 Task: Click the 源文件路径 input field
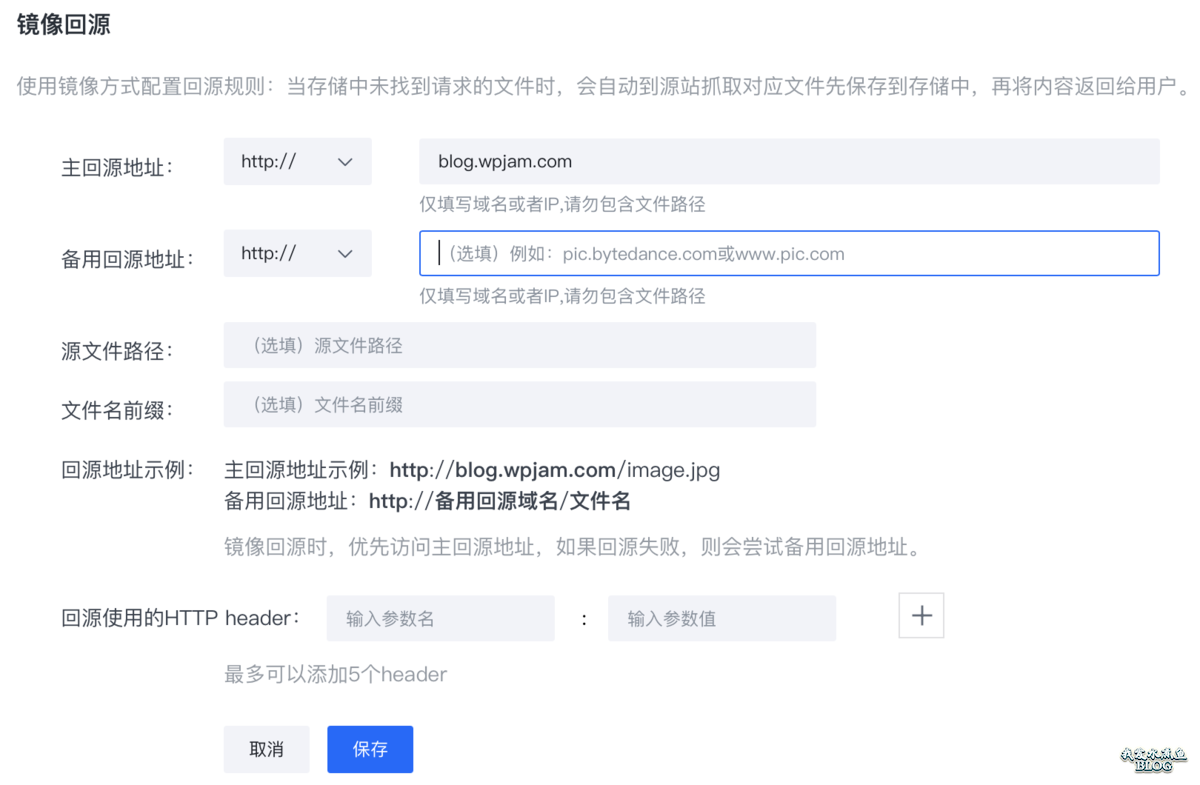(520, 344)
